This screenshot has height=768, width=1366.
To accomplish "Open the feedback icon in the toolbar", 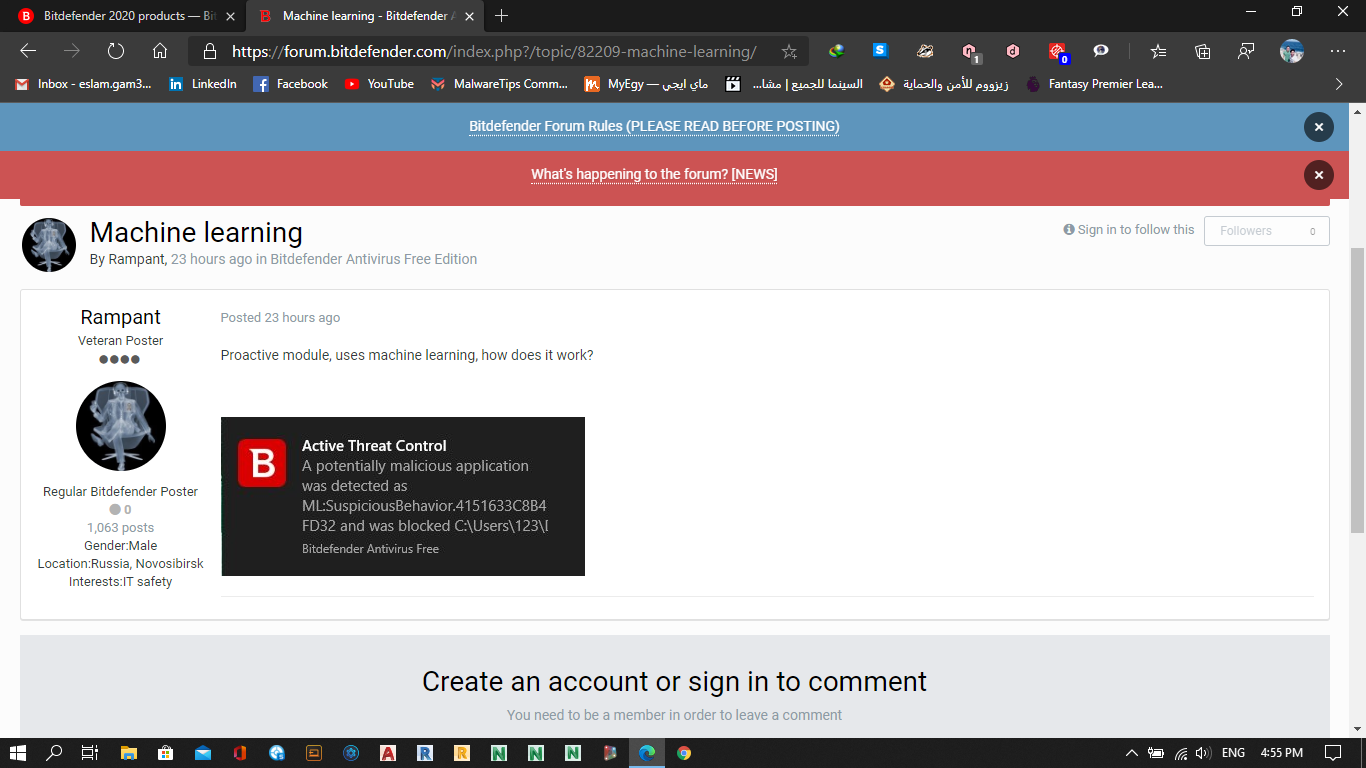I will pyautogui.click(x=1247, y=51).
